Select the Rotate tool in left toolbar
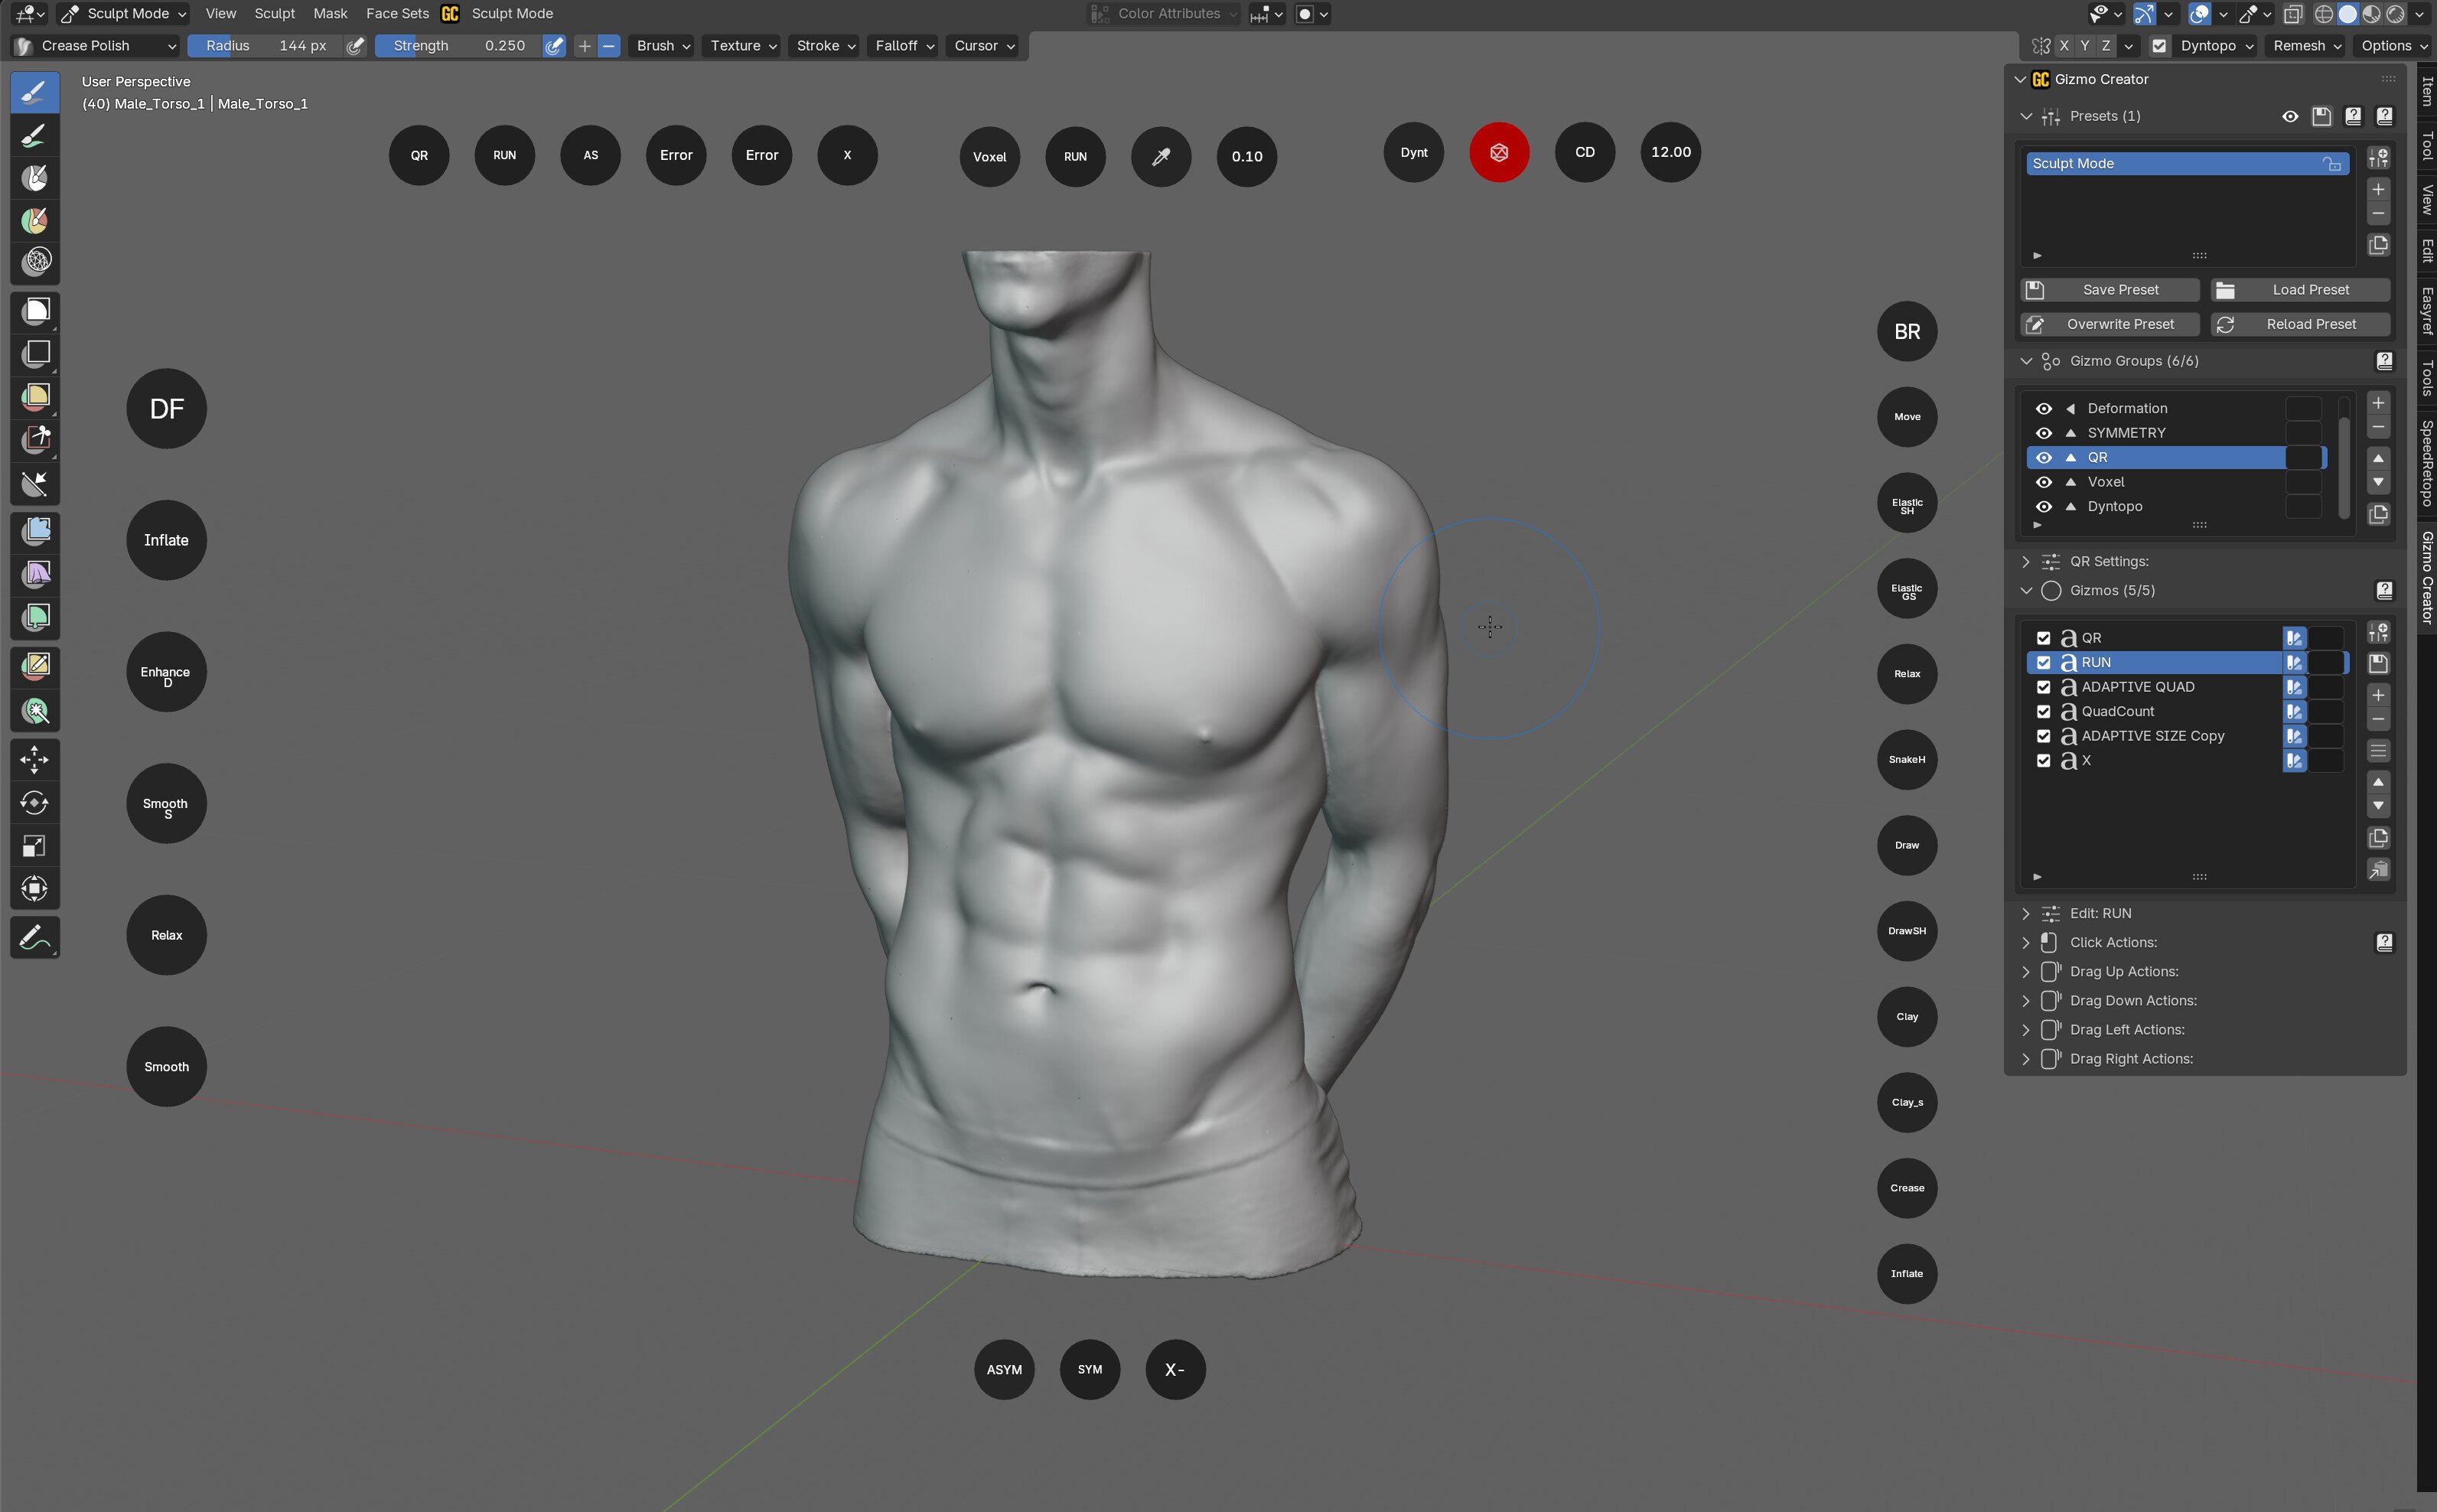 [34, 803]
